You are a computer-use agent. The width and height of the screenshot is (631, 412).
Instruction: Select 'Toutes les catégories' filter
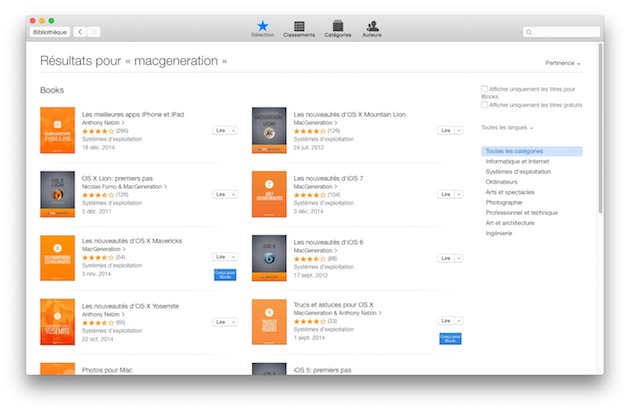coord(532,151)
